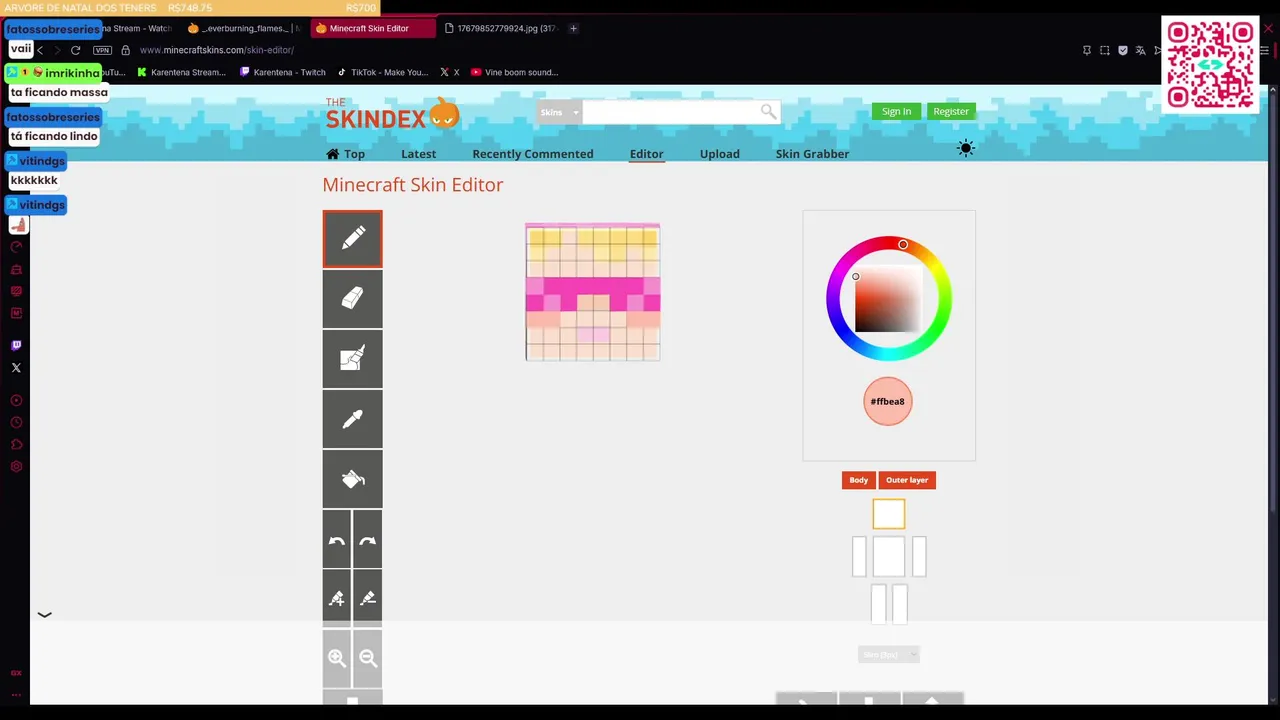Click the Undo arrow button
The image size is (1280, 720).
coord(337,540)
